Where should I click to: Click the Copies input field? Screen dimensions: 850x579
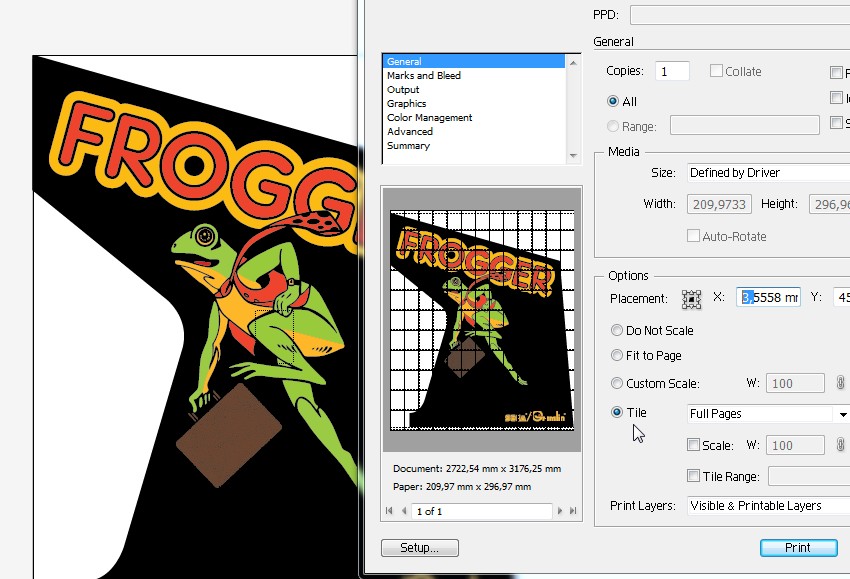point(672,71)
